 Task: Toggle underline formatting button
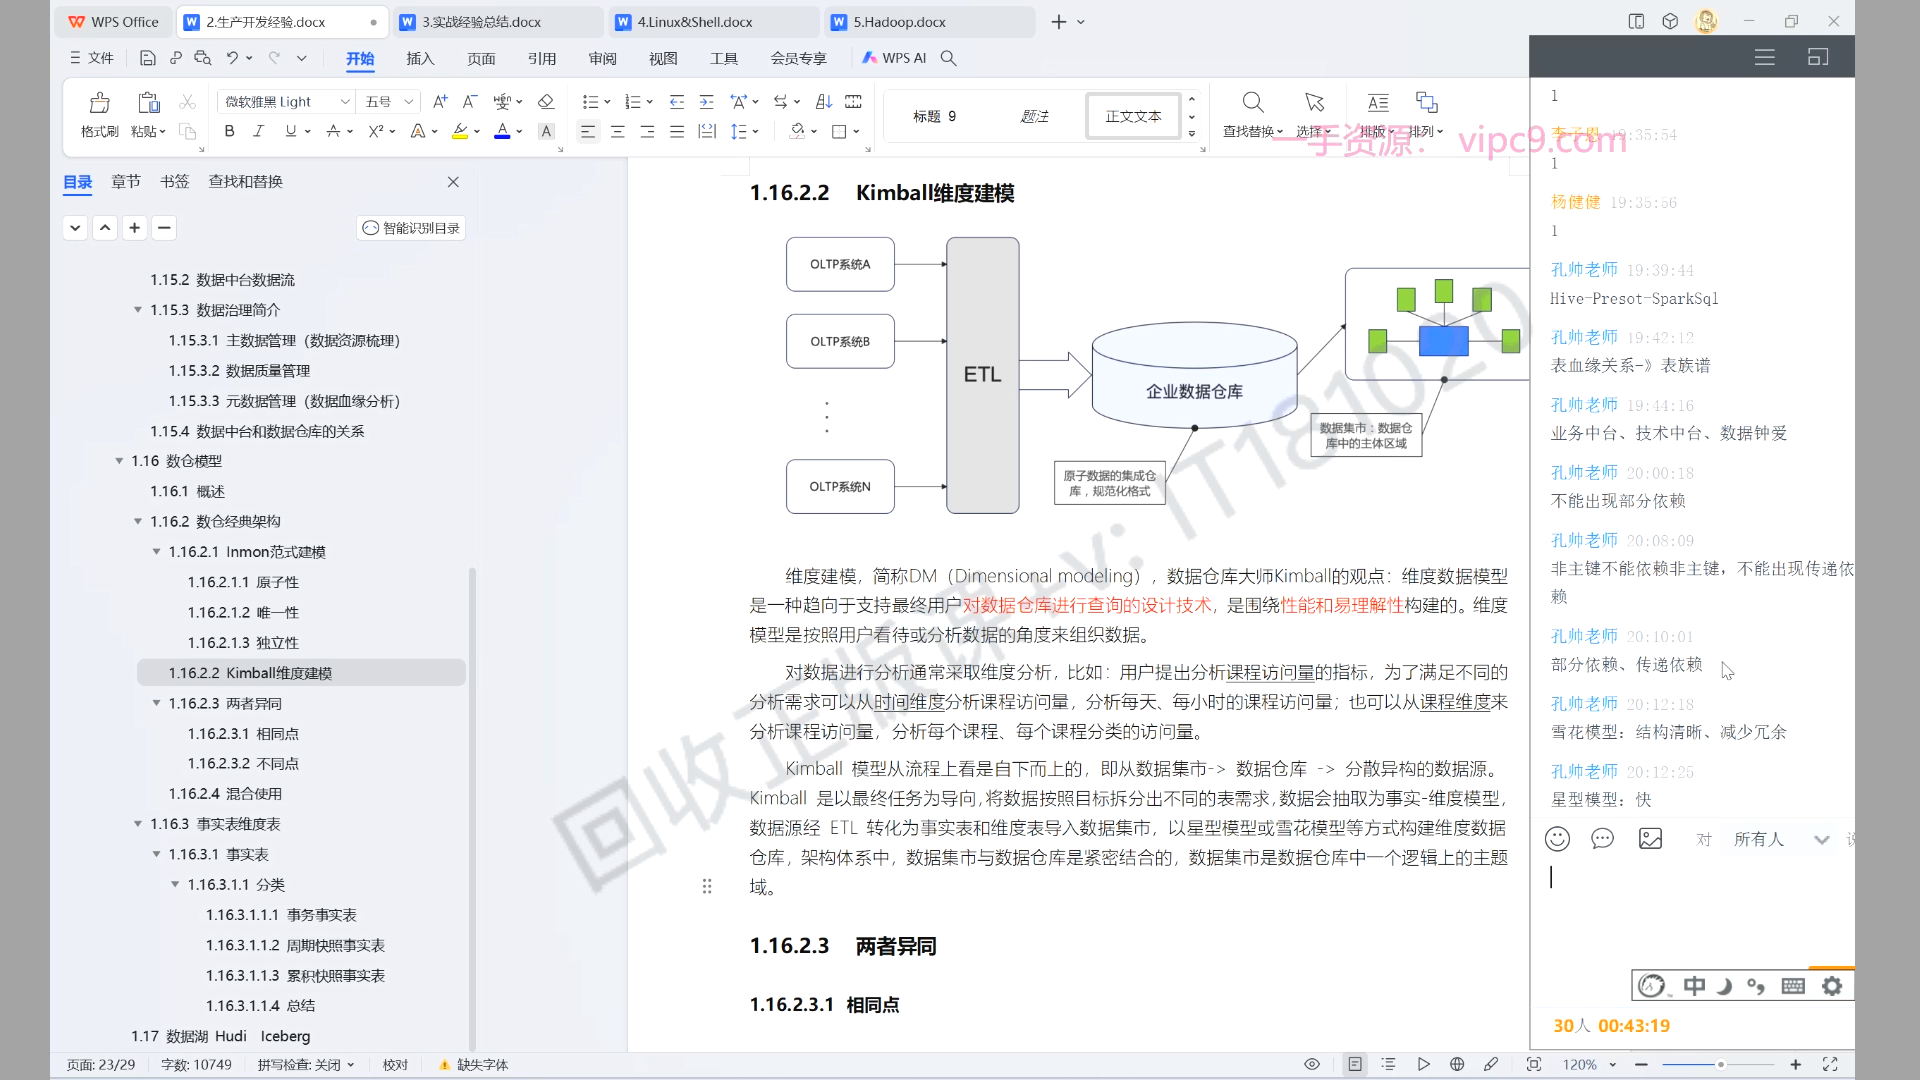pyautogui.click(x=290, y=131)
